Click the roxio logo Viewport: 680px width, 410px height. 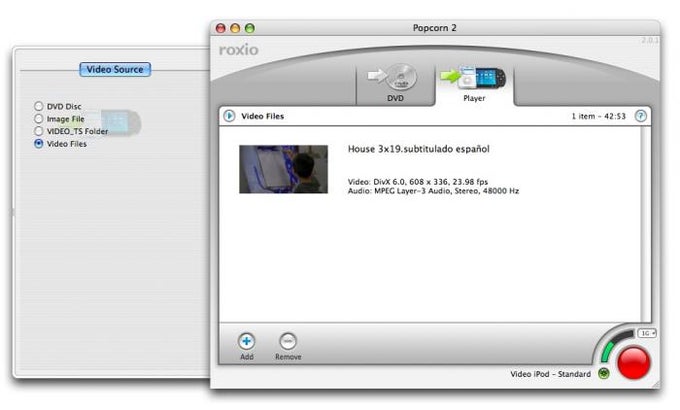click(x=239, y=50)
